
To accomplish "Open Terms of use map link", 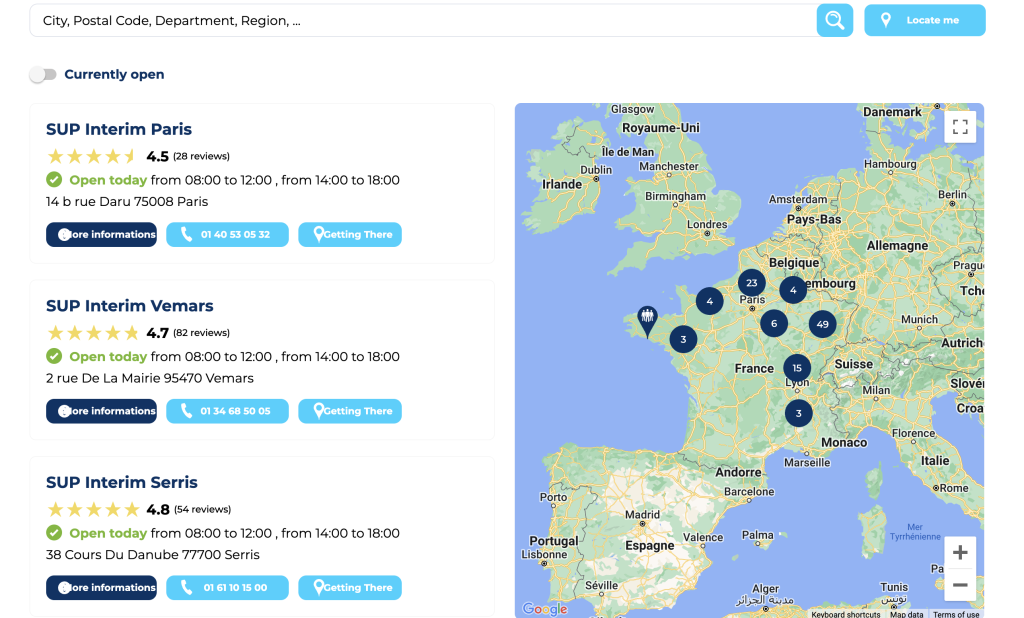I will click(x=956, y=614).
